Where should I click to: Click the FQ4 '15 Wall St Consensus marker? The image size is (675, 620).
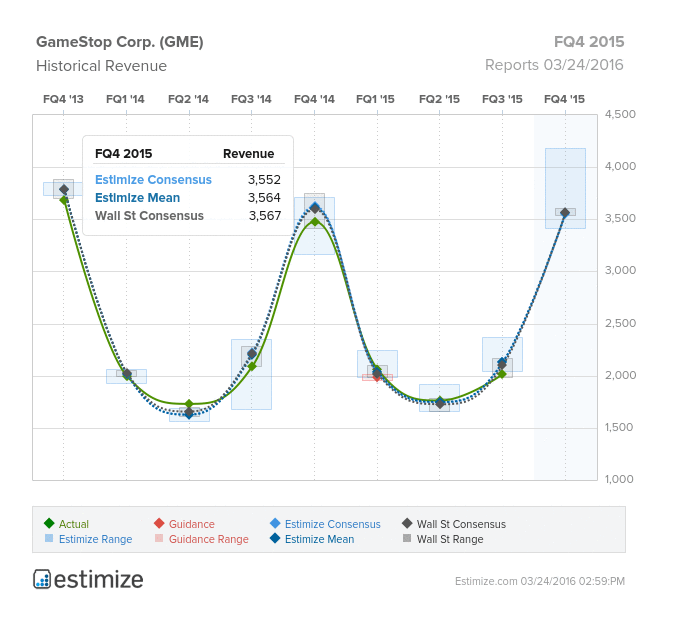point(565,213)
